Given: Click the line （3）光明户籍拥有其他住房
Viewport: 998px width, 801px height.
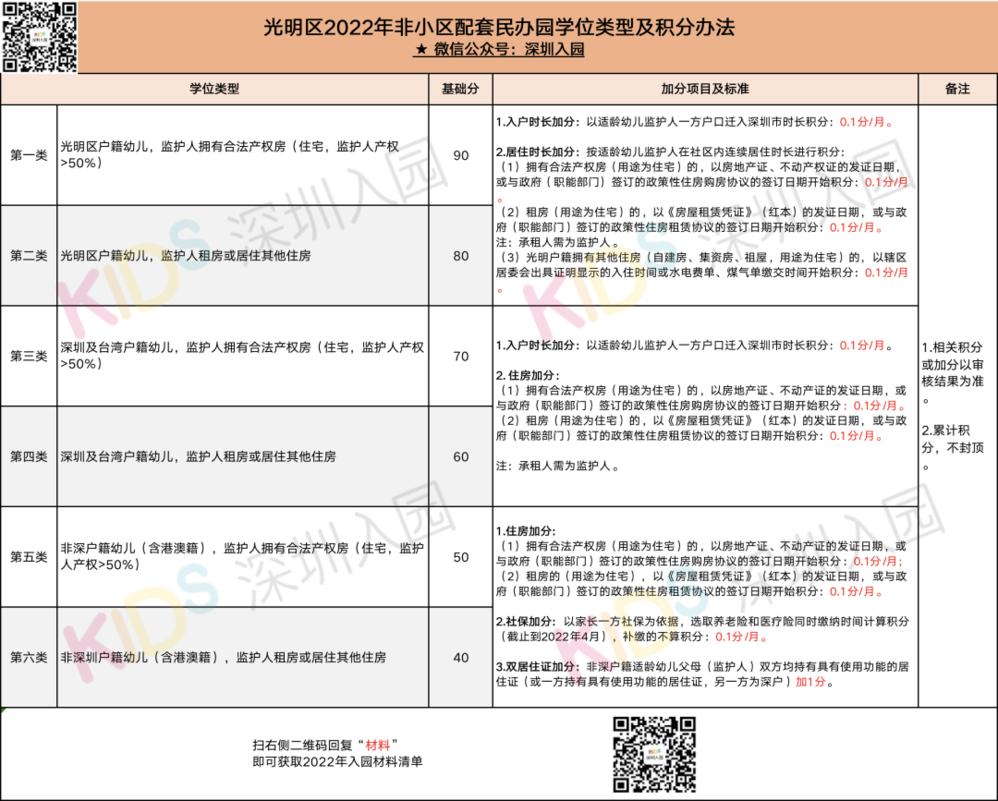Looking at the screenshot, I should [x=703, y=258].
